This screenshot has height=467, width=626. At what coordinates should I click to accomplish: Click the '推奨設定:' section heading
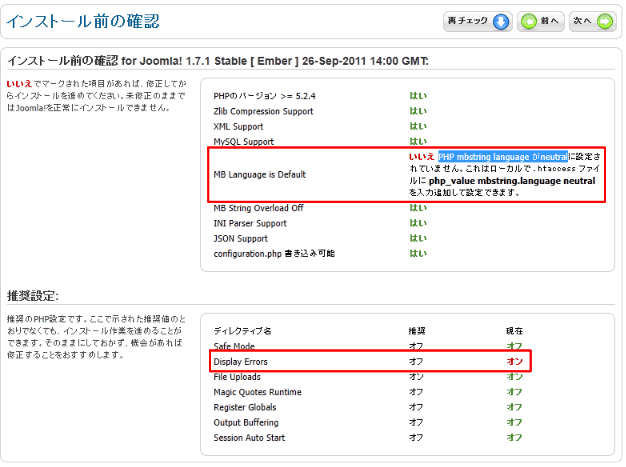click(33, 296)
